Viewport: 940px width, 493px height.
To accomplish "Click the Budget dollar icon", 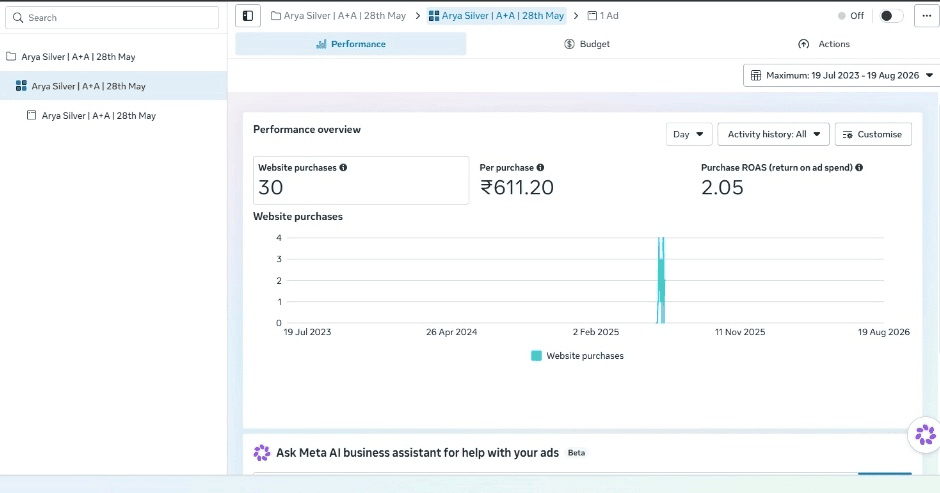I will (570, 44).
